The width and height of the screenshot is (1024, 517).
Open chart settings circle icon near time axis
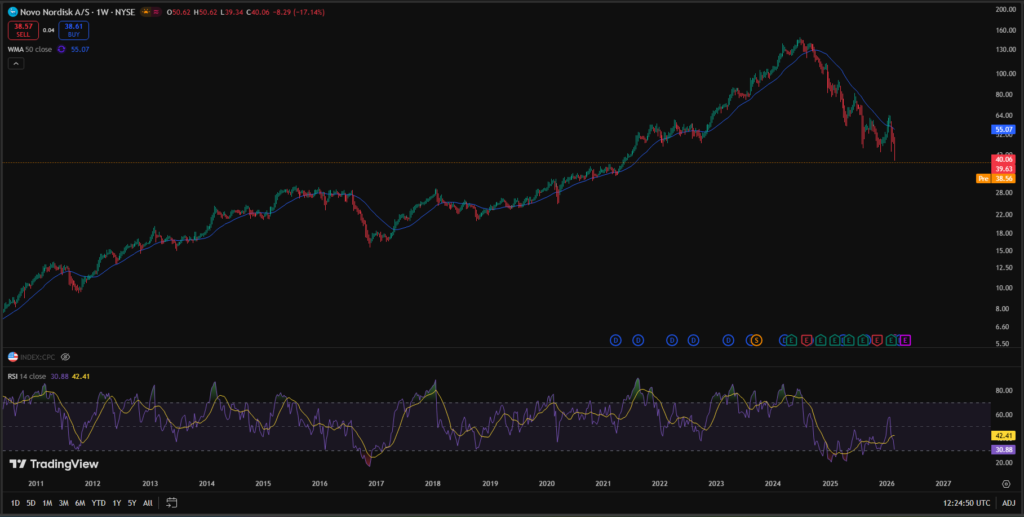[1006, 484]
